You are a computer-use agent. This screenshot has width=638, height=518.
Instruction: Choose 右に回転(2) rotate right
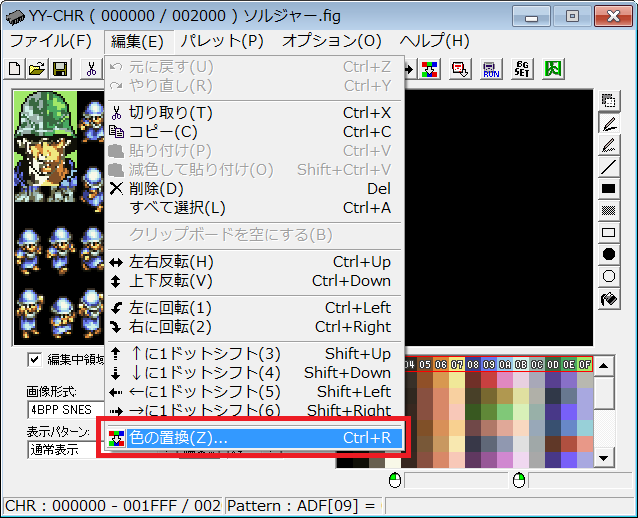[x=255, y=327]
